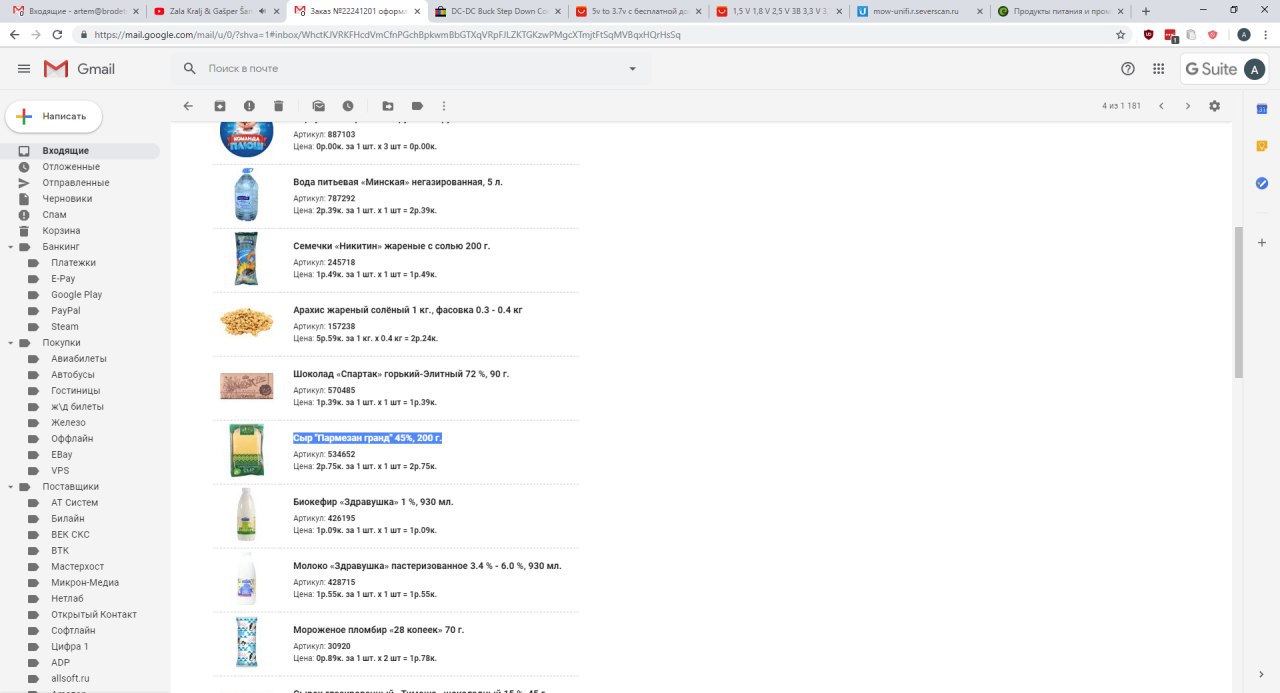Viewport: 1280px width, 693px height.
Task: Open the Keep side panel icon
Action: [1262, 146]
